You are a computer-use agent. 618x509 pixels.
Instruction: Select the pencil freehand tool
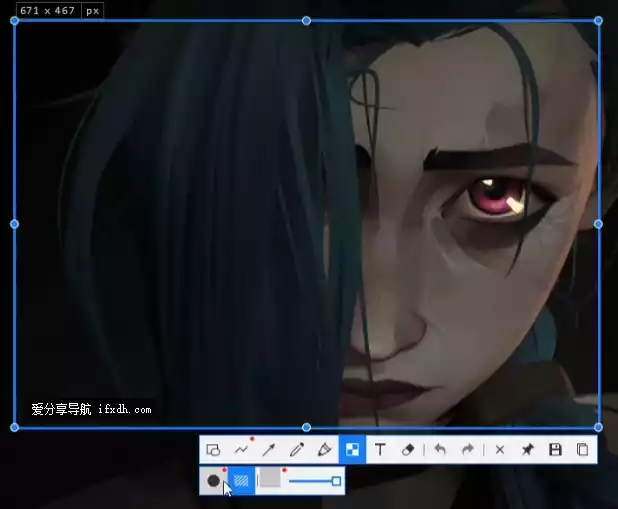[x=297, y=450]
